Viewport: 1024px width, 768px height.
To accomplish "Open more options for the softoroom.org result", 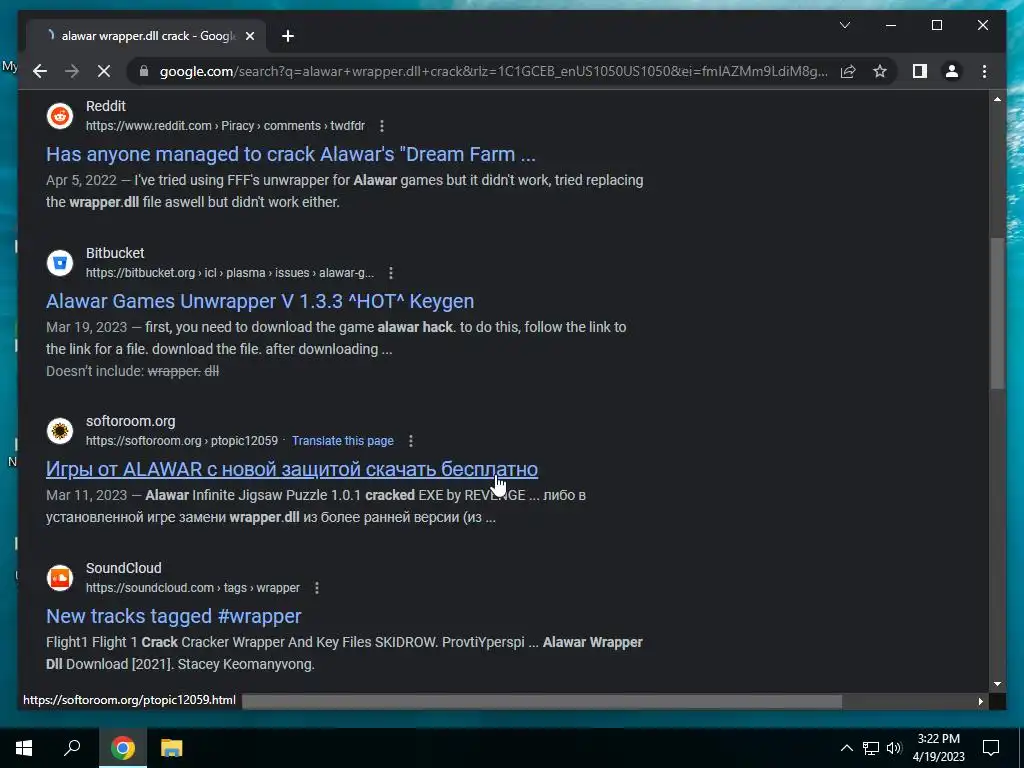I will [x=411, y=441].
